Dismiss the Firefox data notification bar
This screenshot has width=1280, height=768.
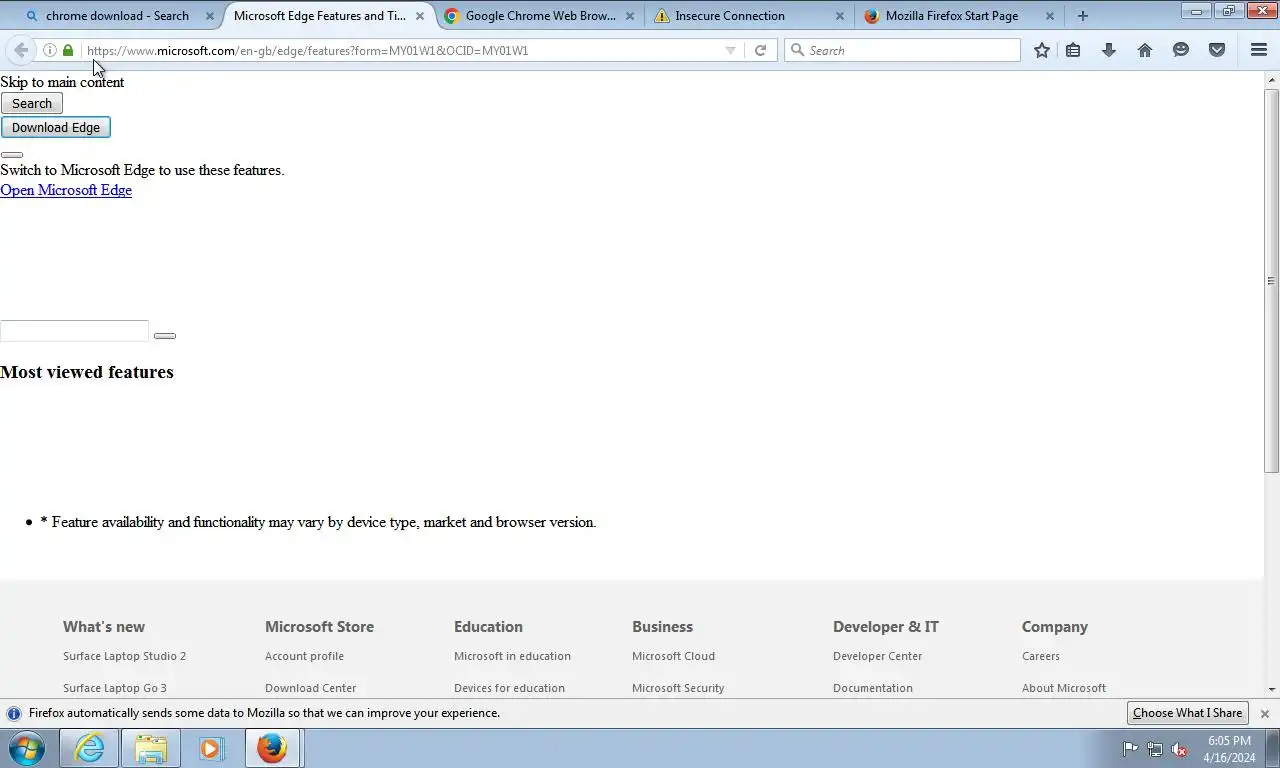tap(1264, 713)
